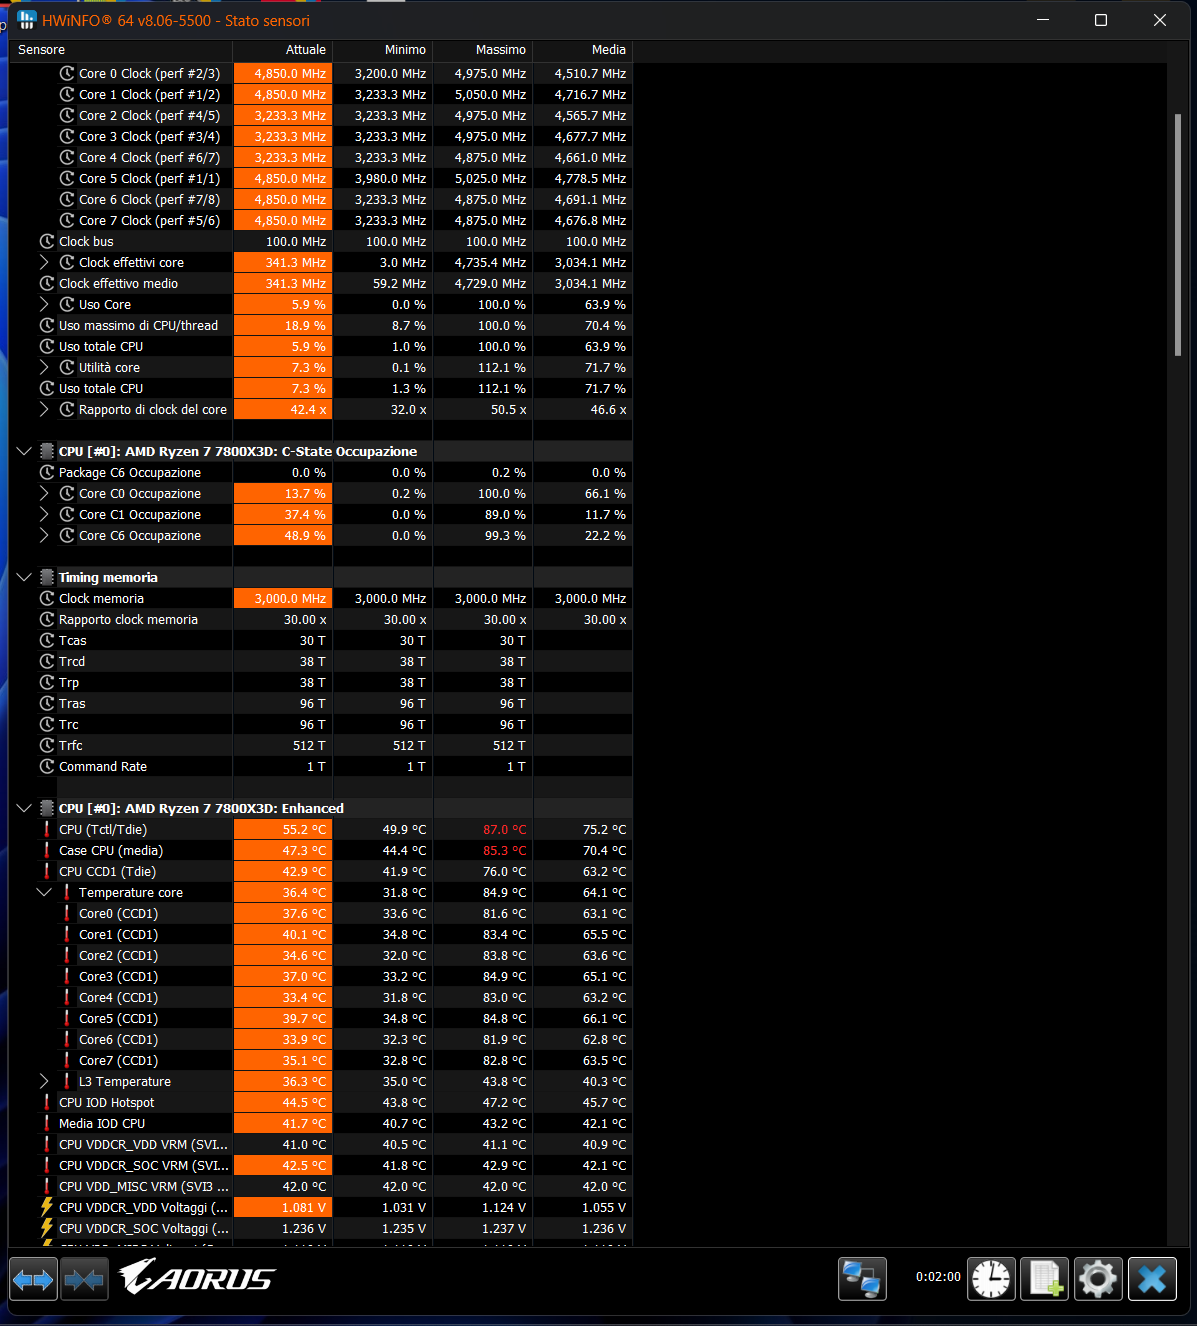
Task: Click clock icon beside Core 0 Clock
Action: [67, 73]
